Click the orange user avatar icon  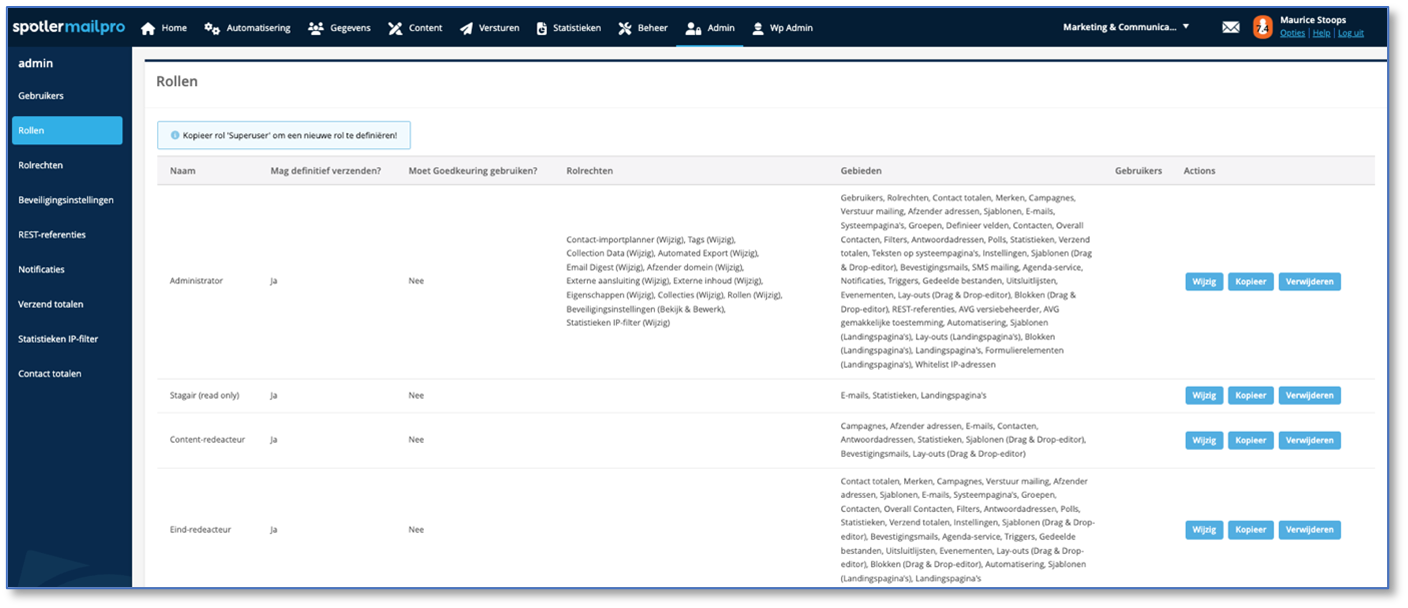tap(1263, 28)
